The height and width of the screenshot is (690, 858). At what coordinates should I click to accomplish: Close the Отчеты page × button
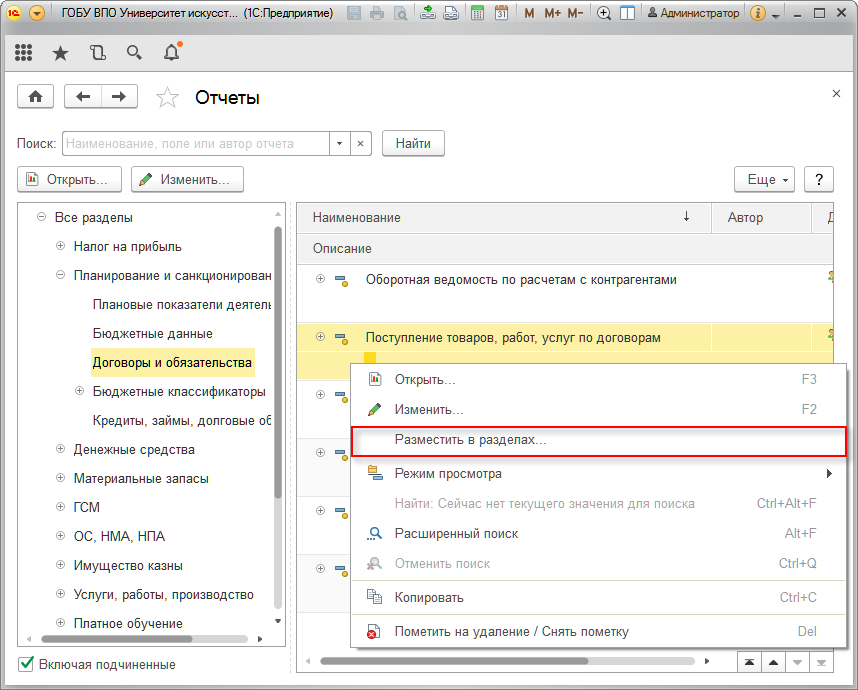click(x=836, y=94)
